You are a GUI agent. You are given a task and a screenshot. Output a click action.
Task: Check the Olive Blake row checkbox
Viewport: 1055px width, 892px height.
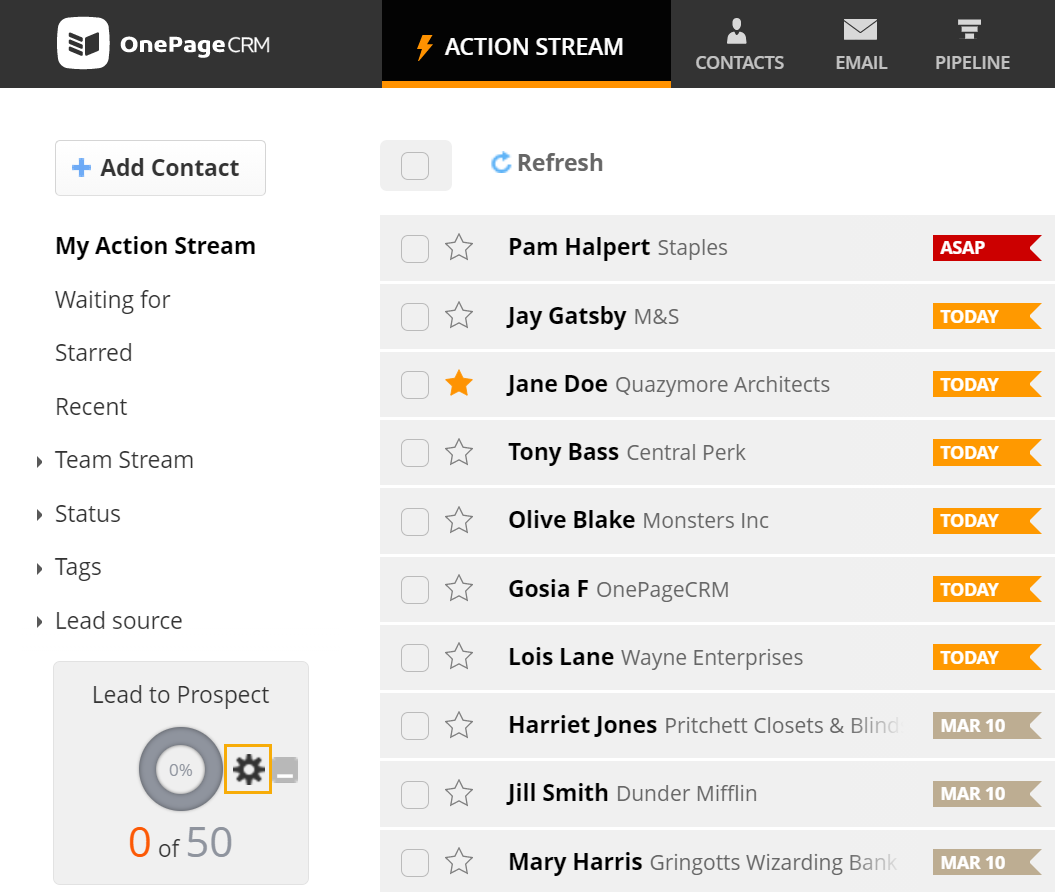click(415, 521)
